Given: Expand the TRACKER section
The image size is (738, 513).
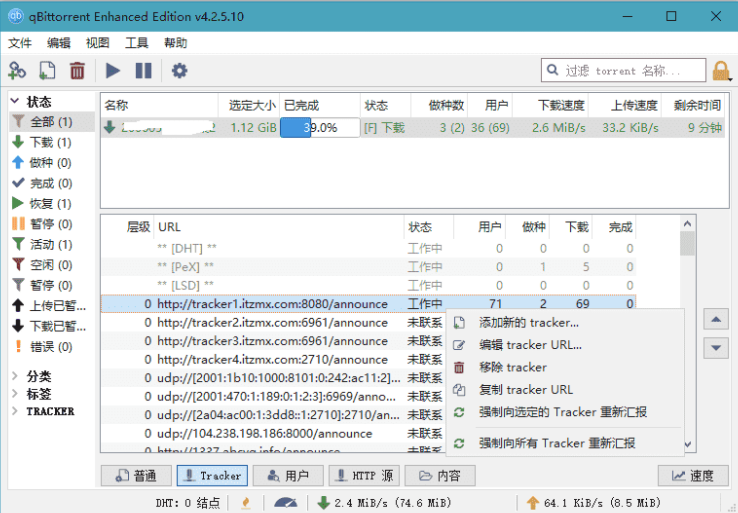Looking at the screenshot, I should click(x=15, y=411).
